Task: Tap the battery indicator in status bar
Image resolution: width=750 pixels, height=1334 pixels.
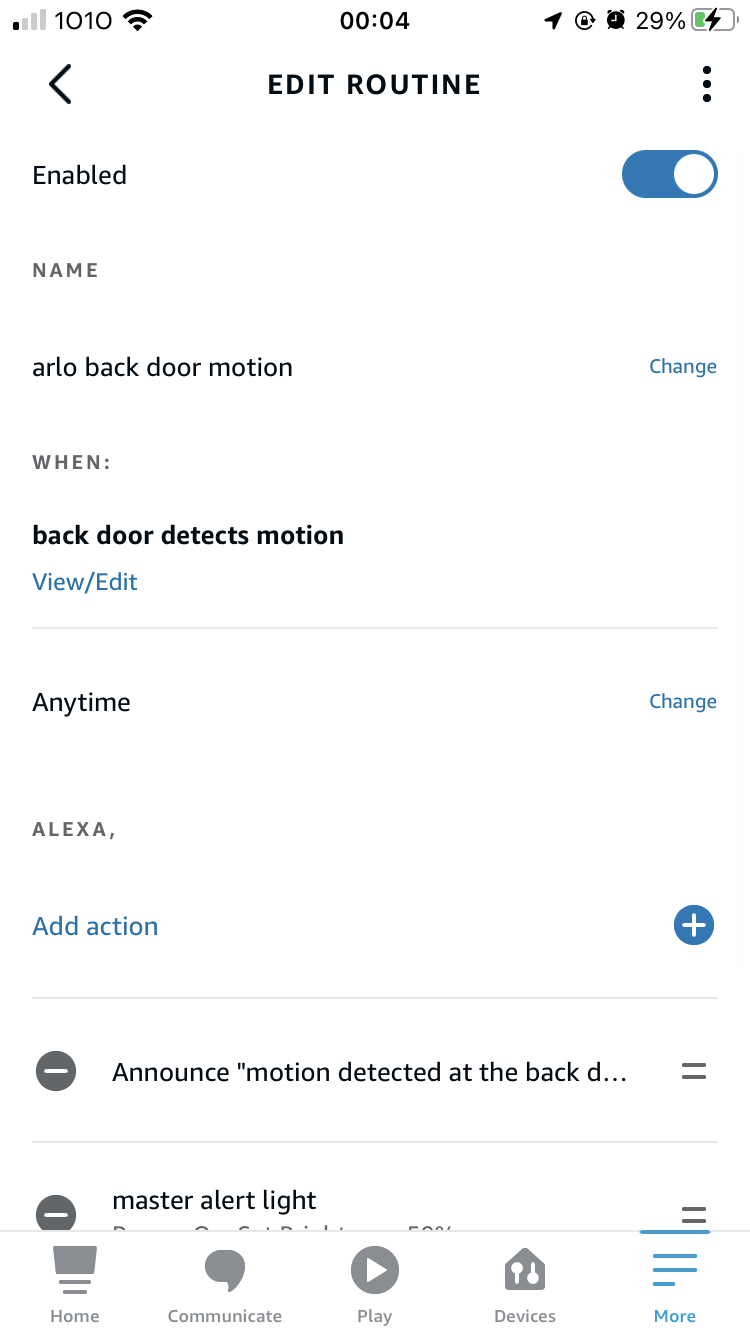Action: coord(712,20)
